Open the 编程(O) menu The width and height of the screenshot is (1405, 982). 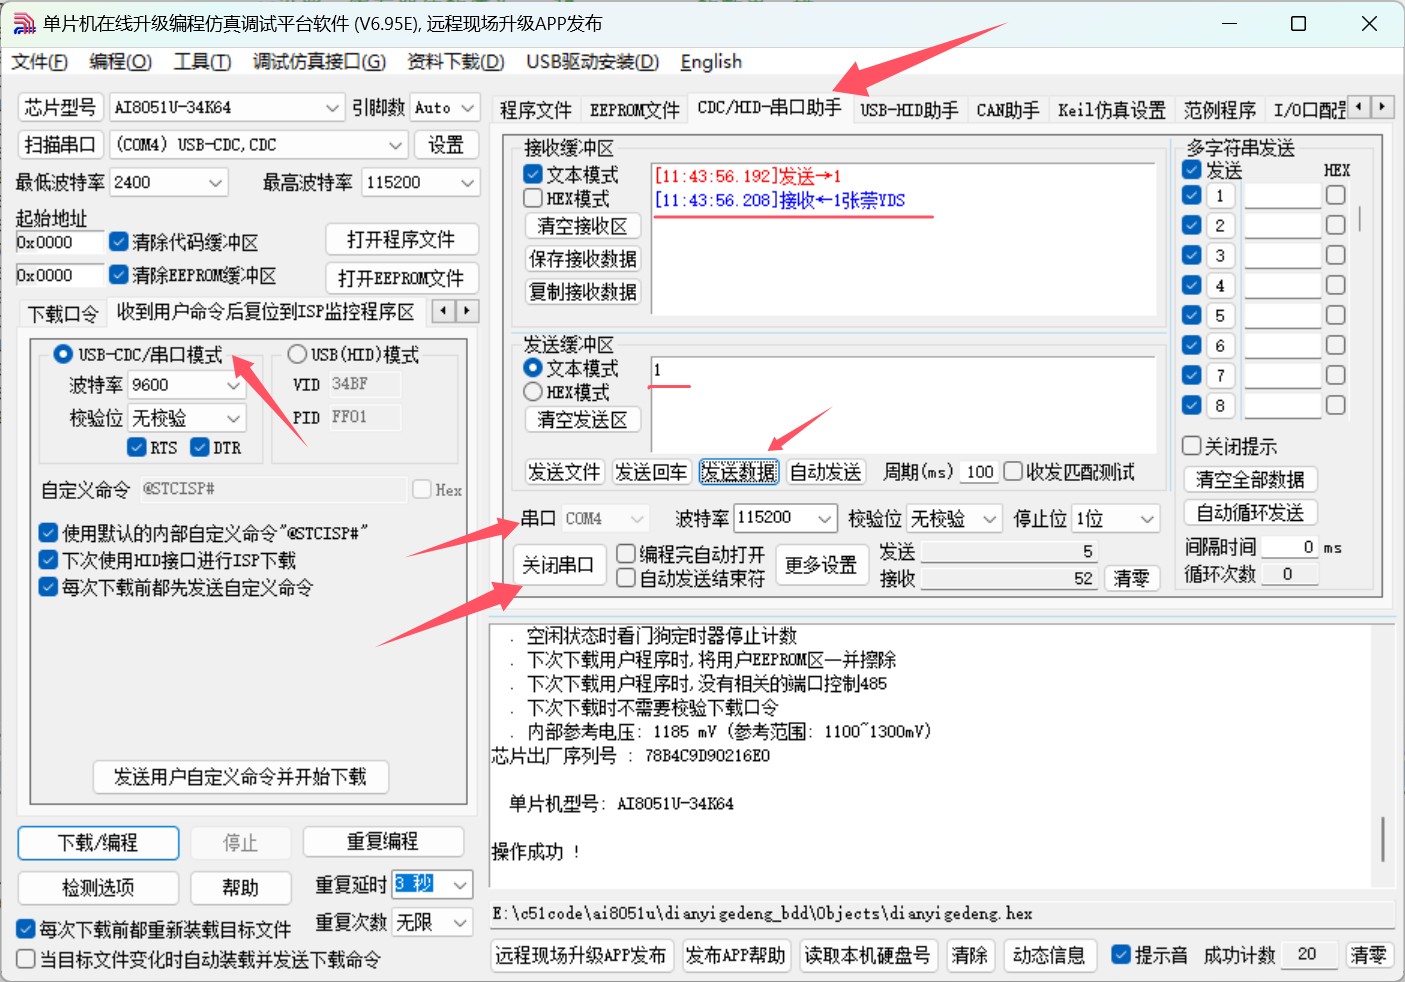tap(120, 62)
